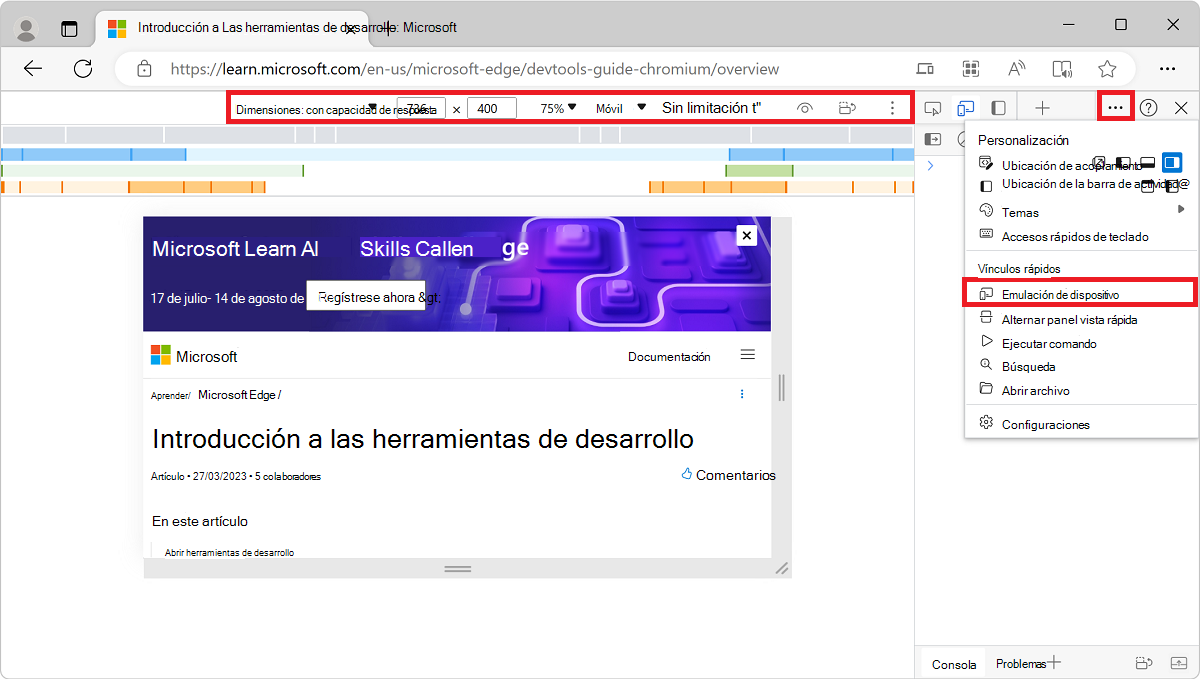
Task: Click the device emulation phone icon
Action: [x=964, y=107]
